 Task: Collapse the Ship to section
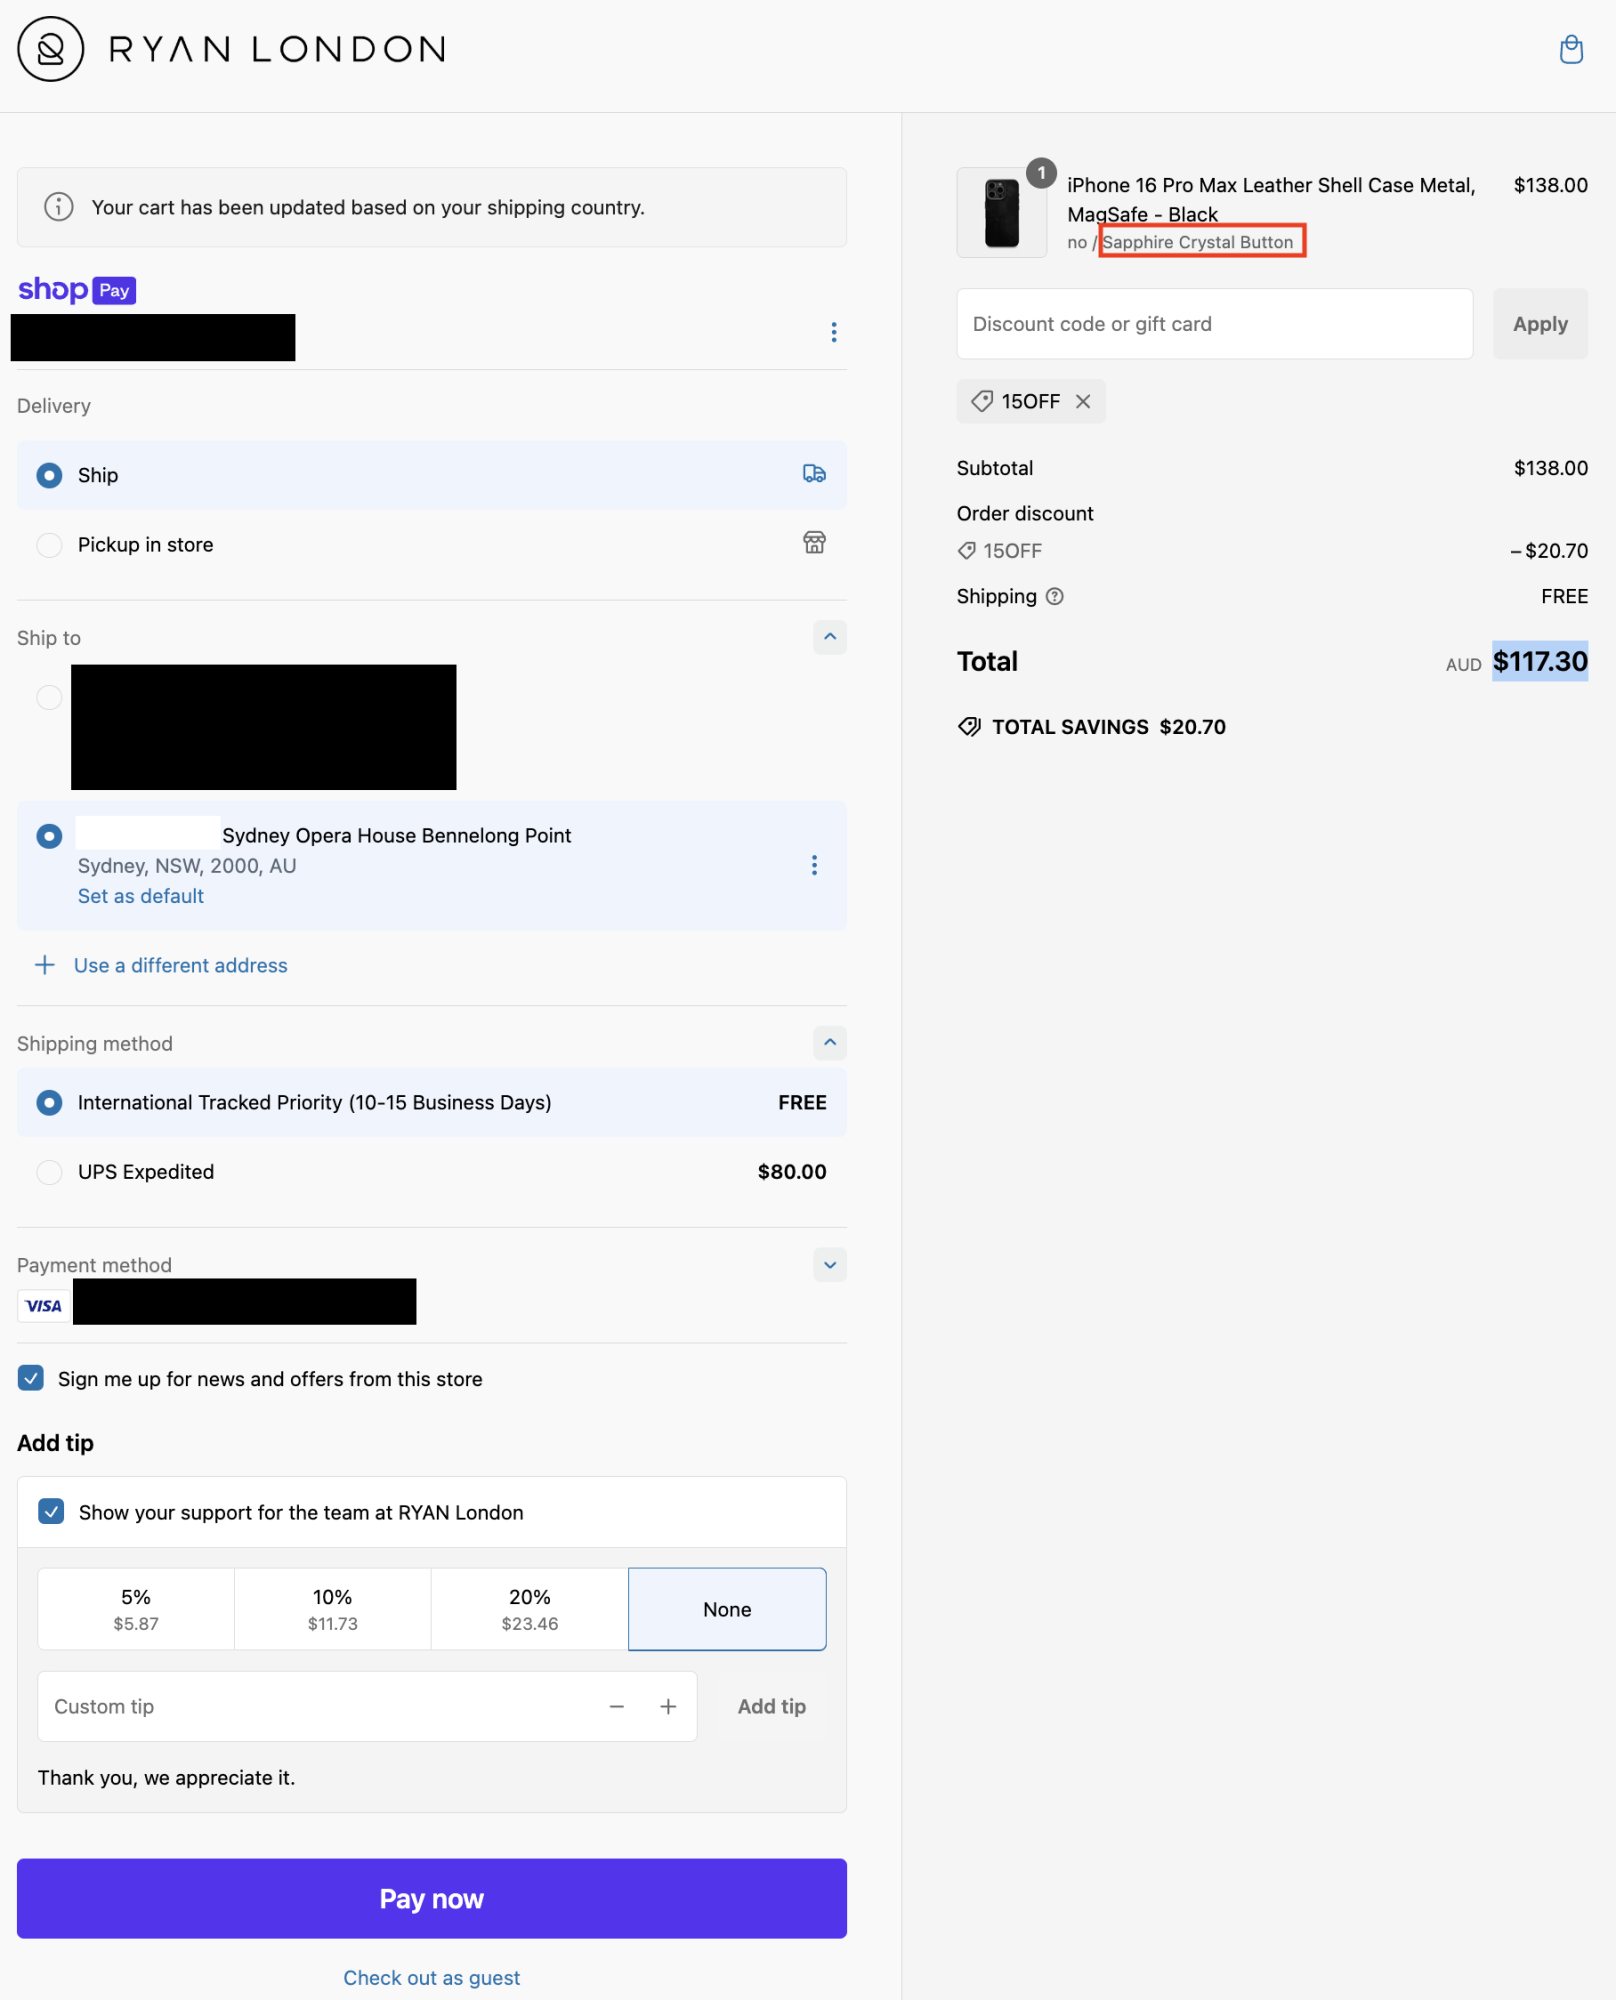point(830,637)
